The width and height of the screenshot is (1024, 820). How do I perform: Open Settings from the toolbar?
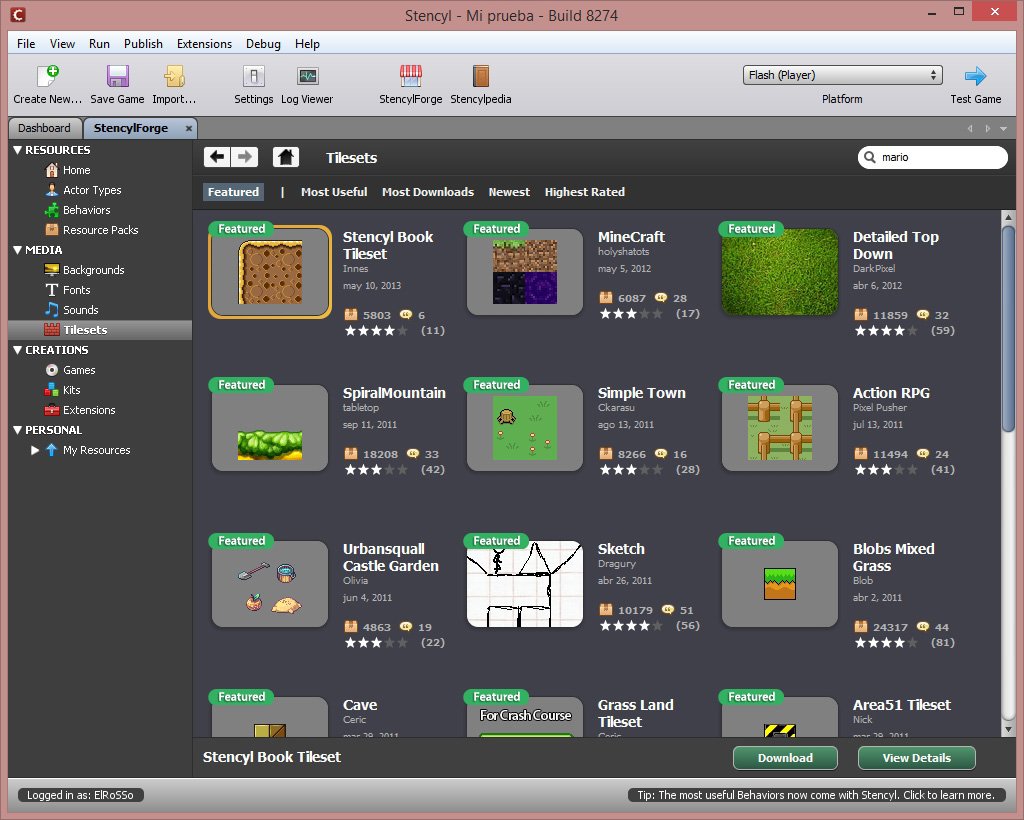[x=254, y=76]
